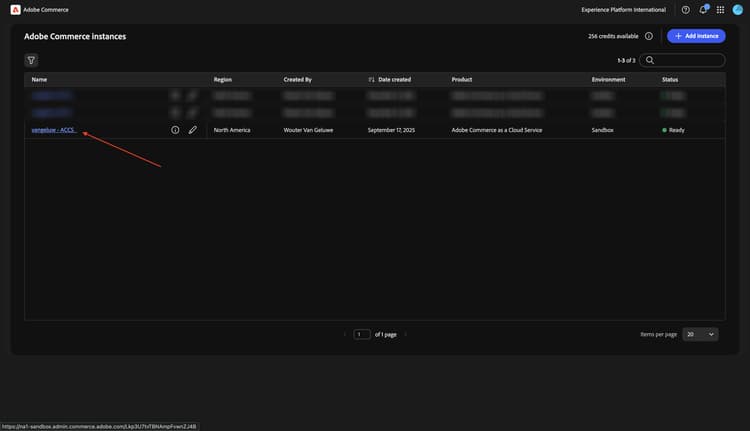Go to the next page arrow
This screenshot has width=750, height=431.
[x=406, y=334]
